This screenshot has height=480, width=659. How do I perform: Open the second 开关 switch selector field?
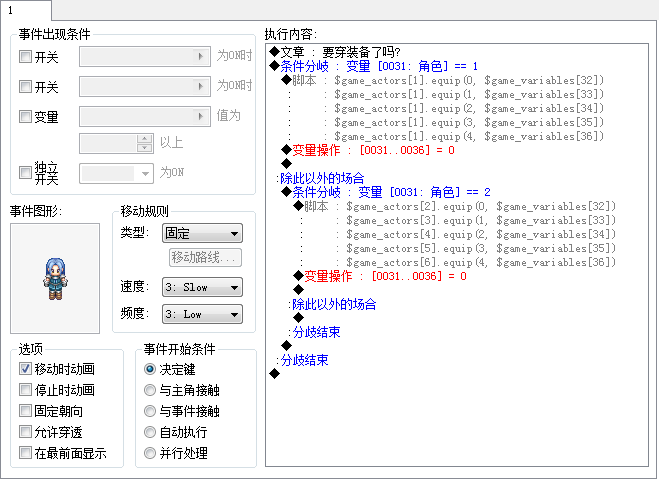(145, 87)
